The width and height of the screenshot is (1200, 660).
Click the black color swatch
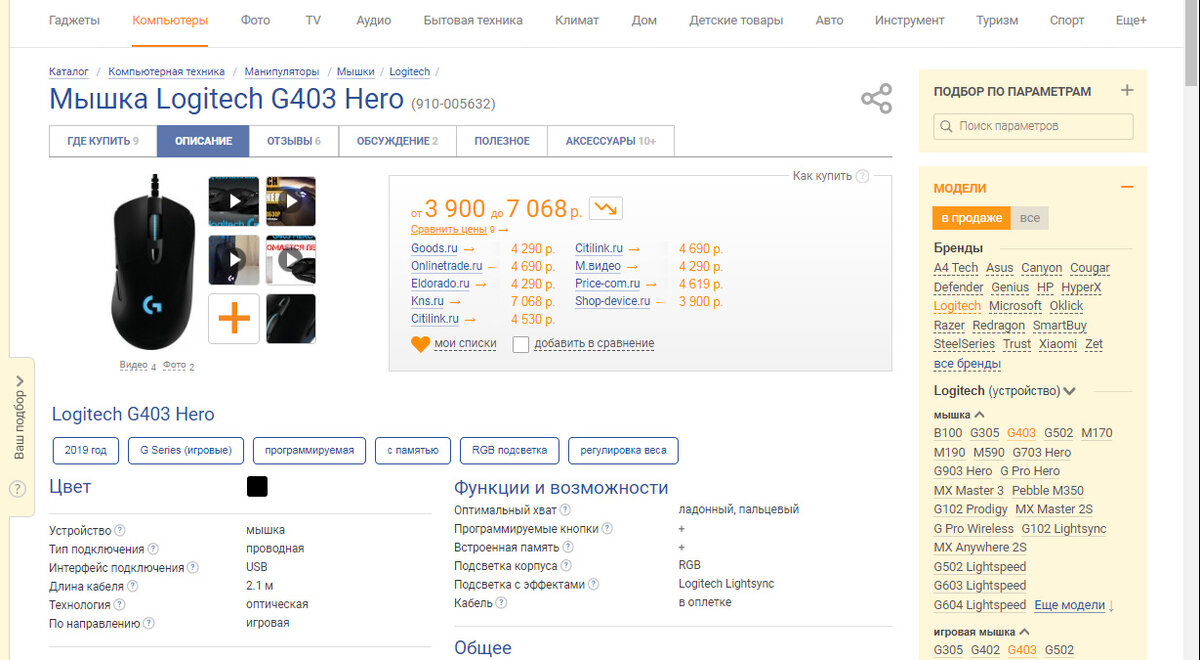pos(257,487)
